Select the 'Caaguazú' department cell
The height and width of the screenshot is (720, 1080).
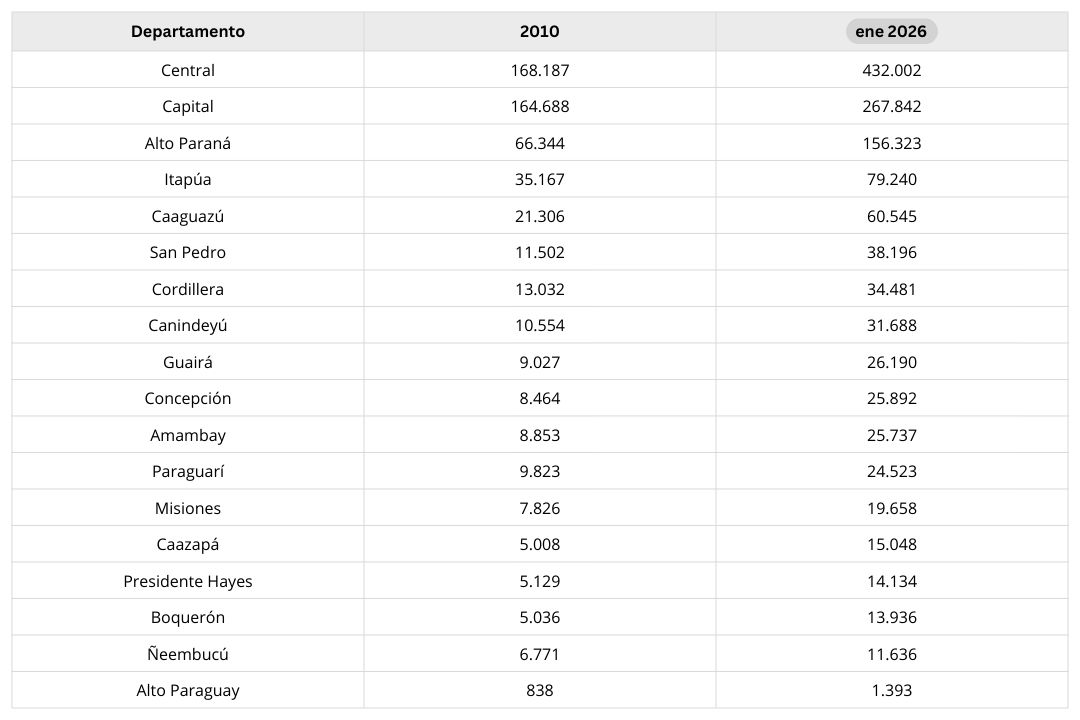[x=188, y=216]
